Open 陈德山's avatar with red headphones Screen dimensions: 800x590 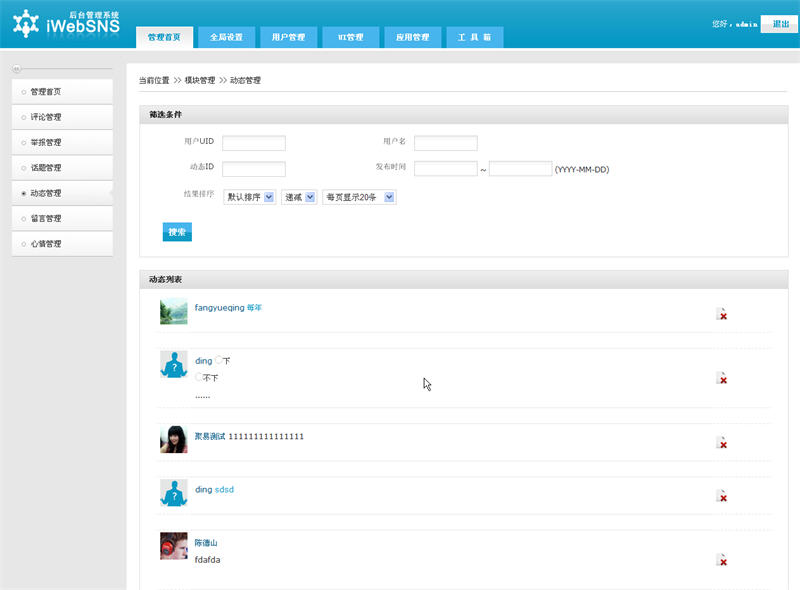(173, 546)
